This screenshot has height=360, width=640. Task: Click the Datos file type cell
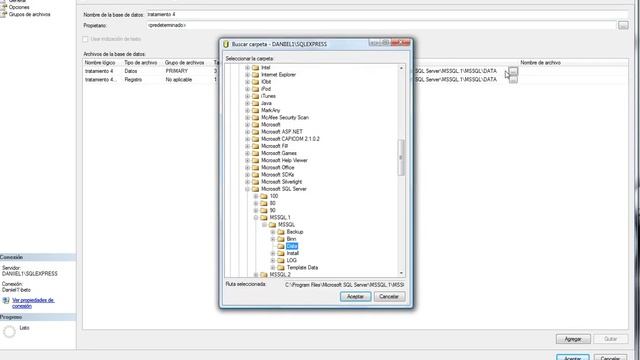coord(131,71)
